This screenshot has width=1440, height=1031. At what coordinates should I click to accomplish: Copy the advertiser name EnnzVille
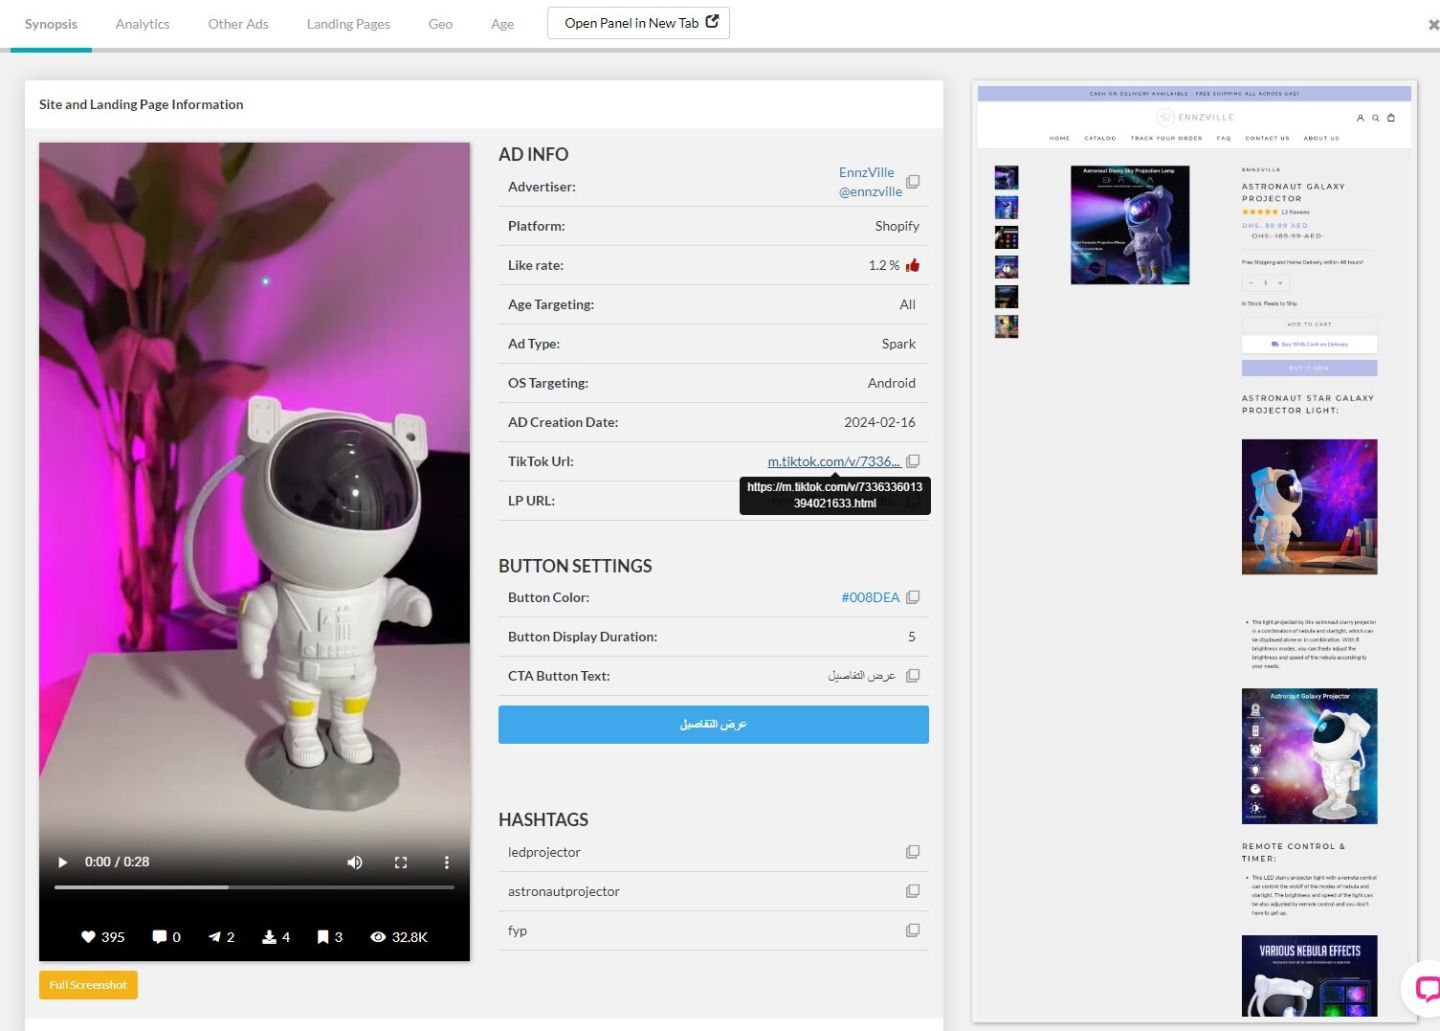[912, 182]
